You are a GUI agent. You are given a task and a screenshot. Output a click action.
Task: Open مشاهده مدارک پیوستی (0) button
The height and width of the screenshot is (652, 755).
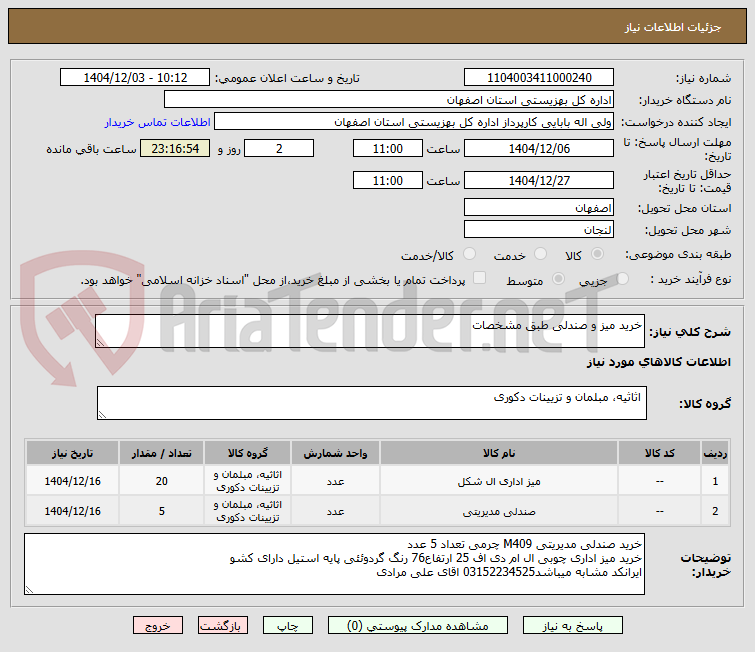(417, 626)
